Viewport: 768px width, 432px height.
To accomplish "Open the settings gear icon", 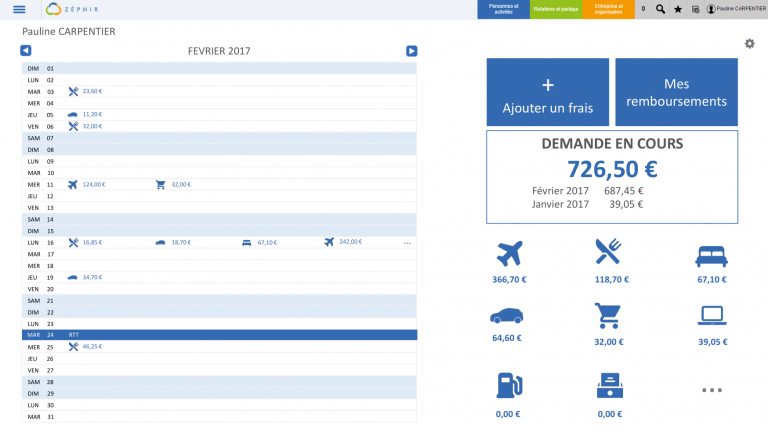I will pos(749,43).
